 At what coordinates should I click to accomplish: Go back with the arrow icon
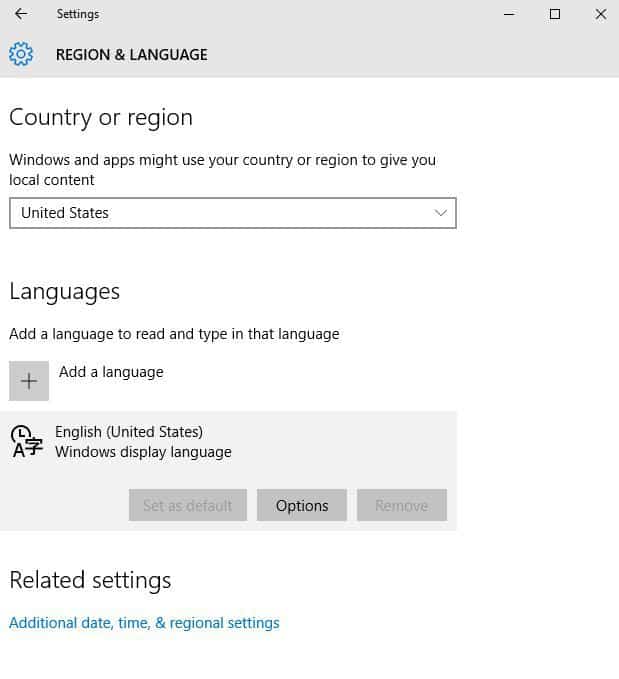pos(21,14)
